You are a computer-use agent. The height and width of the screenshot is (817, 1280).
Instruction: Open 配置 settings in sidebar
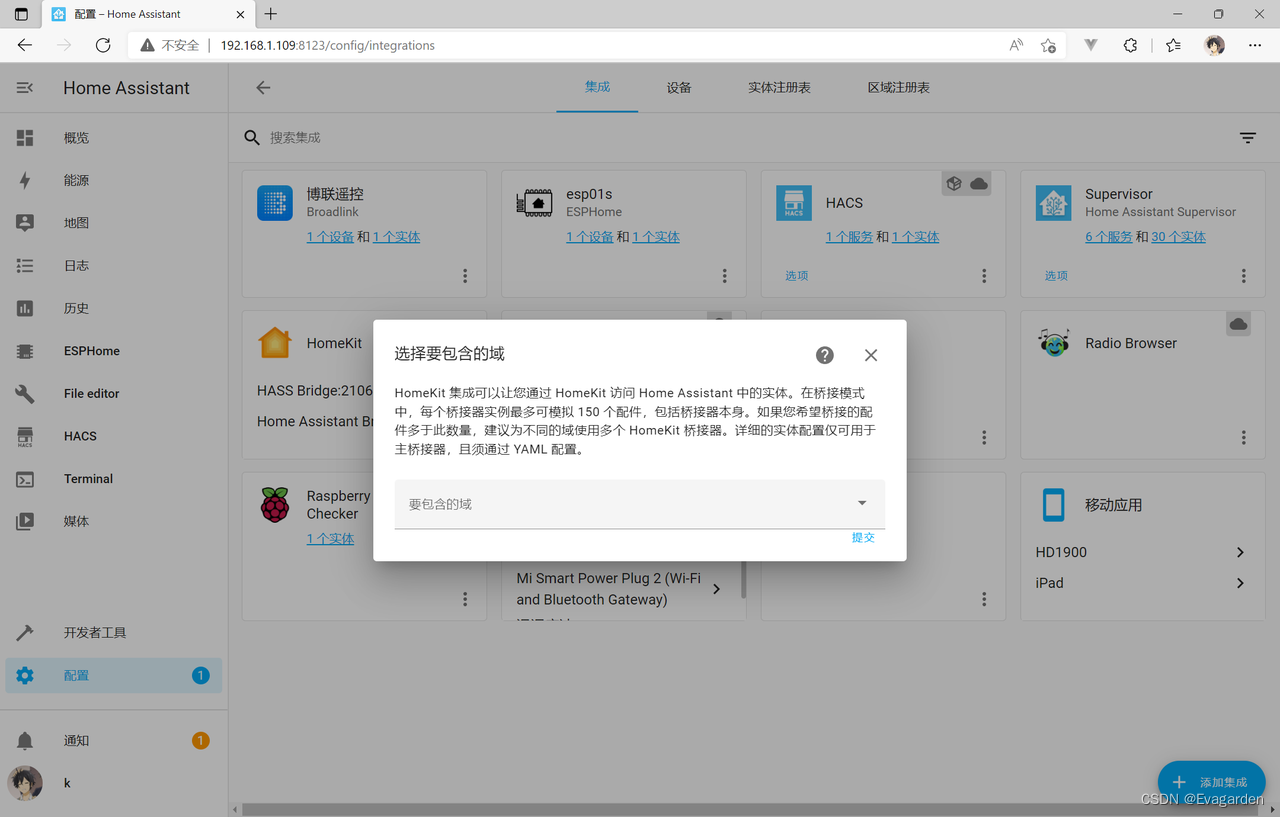coord(114,676)
